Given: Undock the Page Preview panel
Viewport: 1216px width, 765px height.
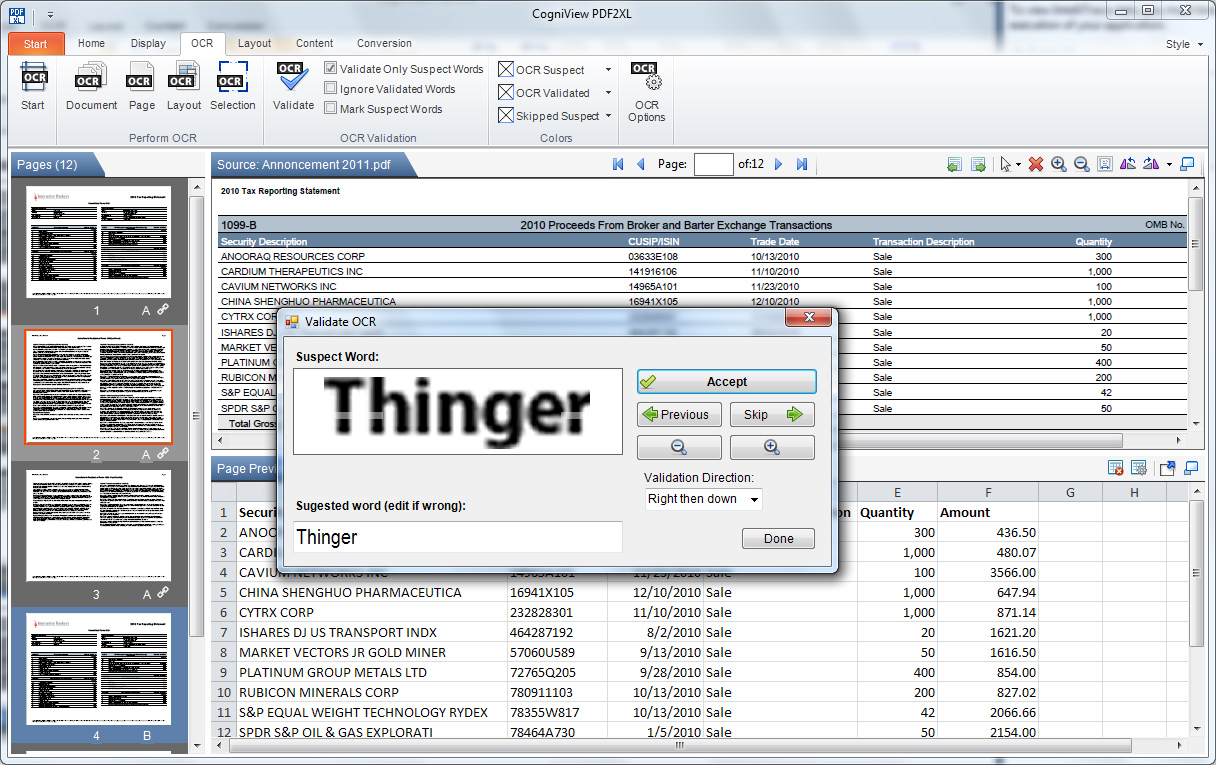Looking at the screenshot, I should [1190, 468].
